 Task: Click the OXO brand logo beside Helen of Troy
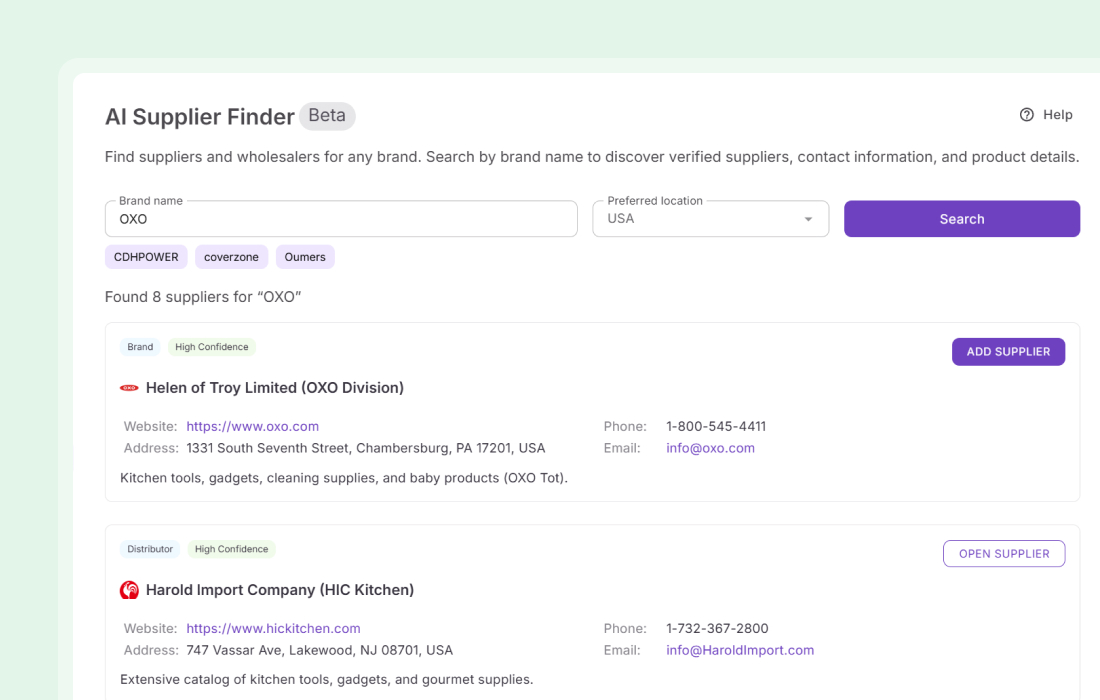(x=129, y=387)
